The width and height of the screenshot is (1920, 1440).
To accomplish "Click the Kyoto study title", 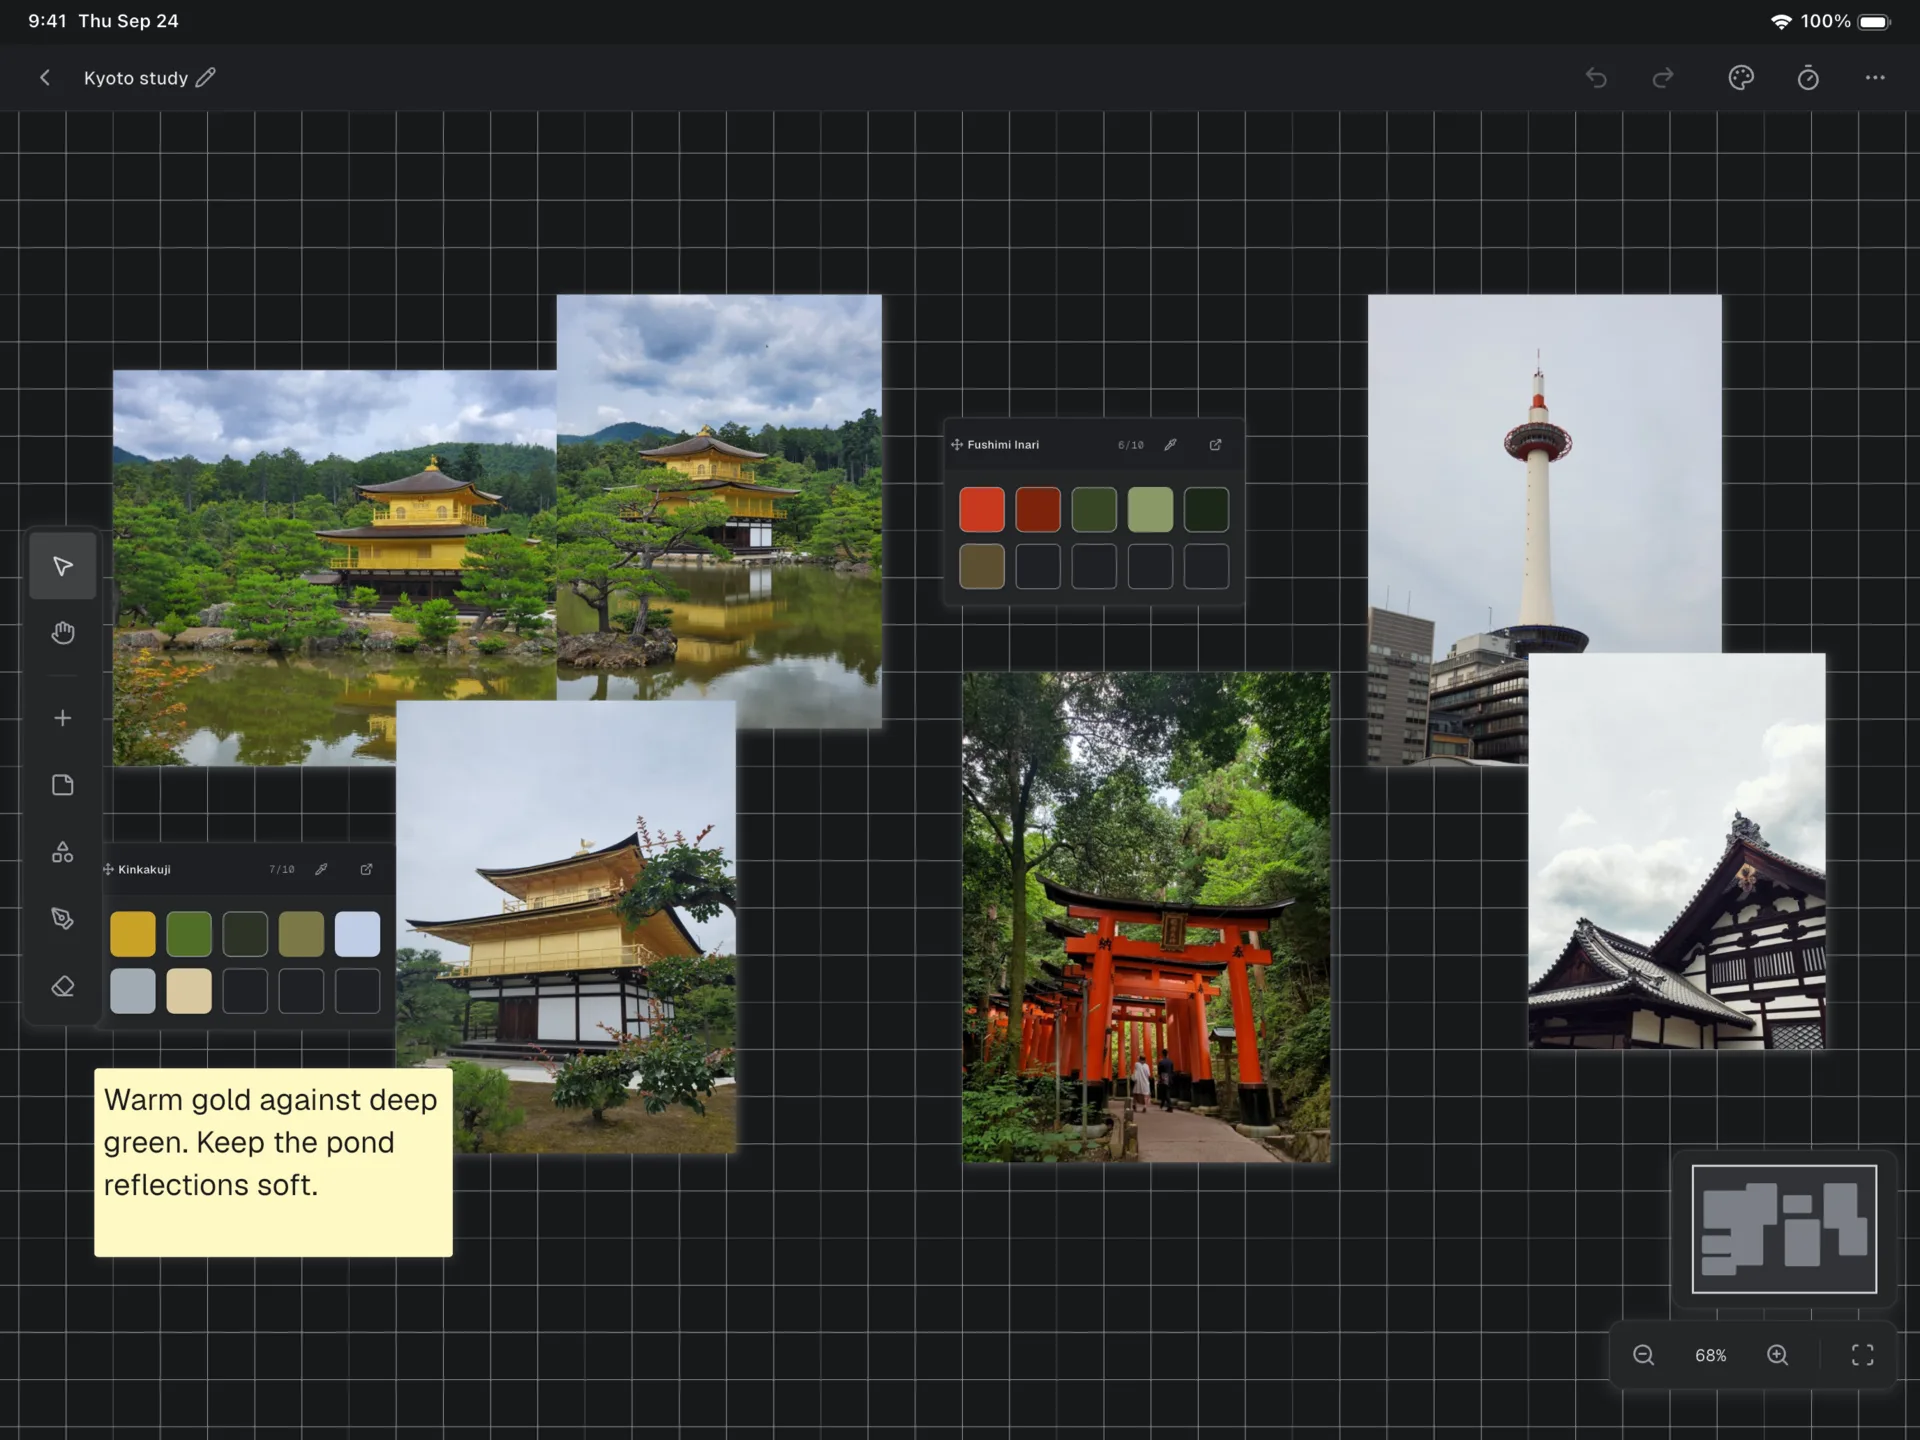I will (x=136, y=78).
